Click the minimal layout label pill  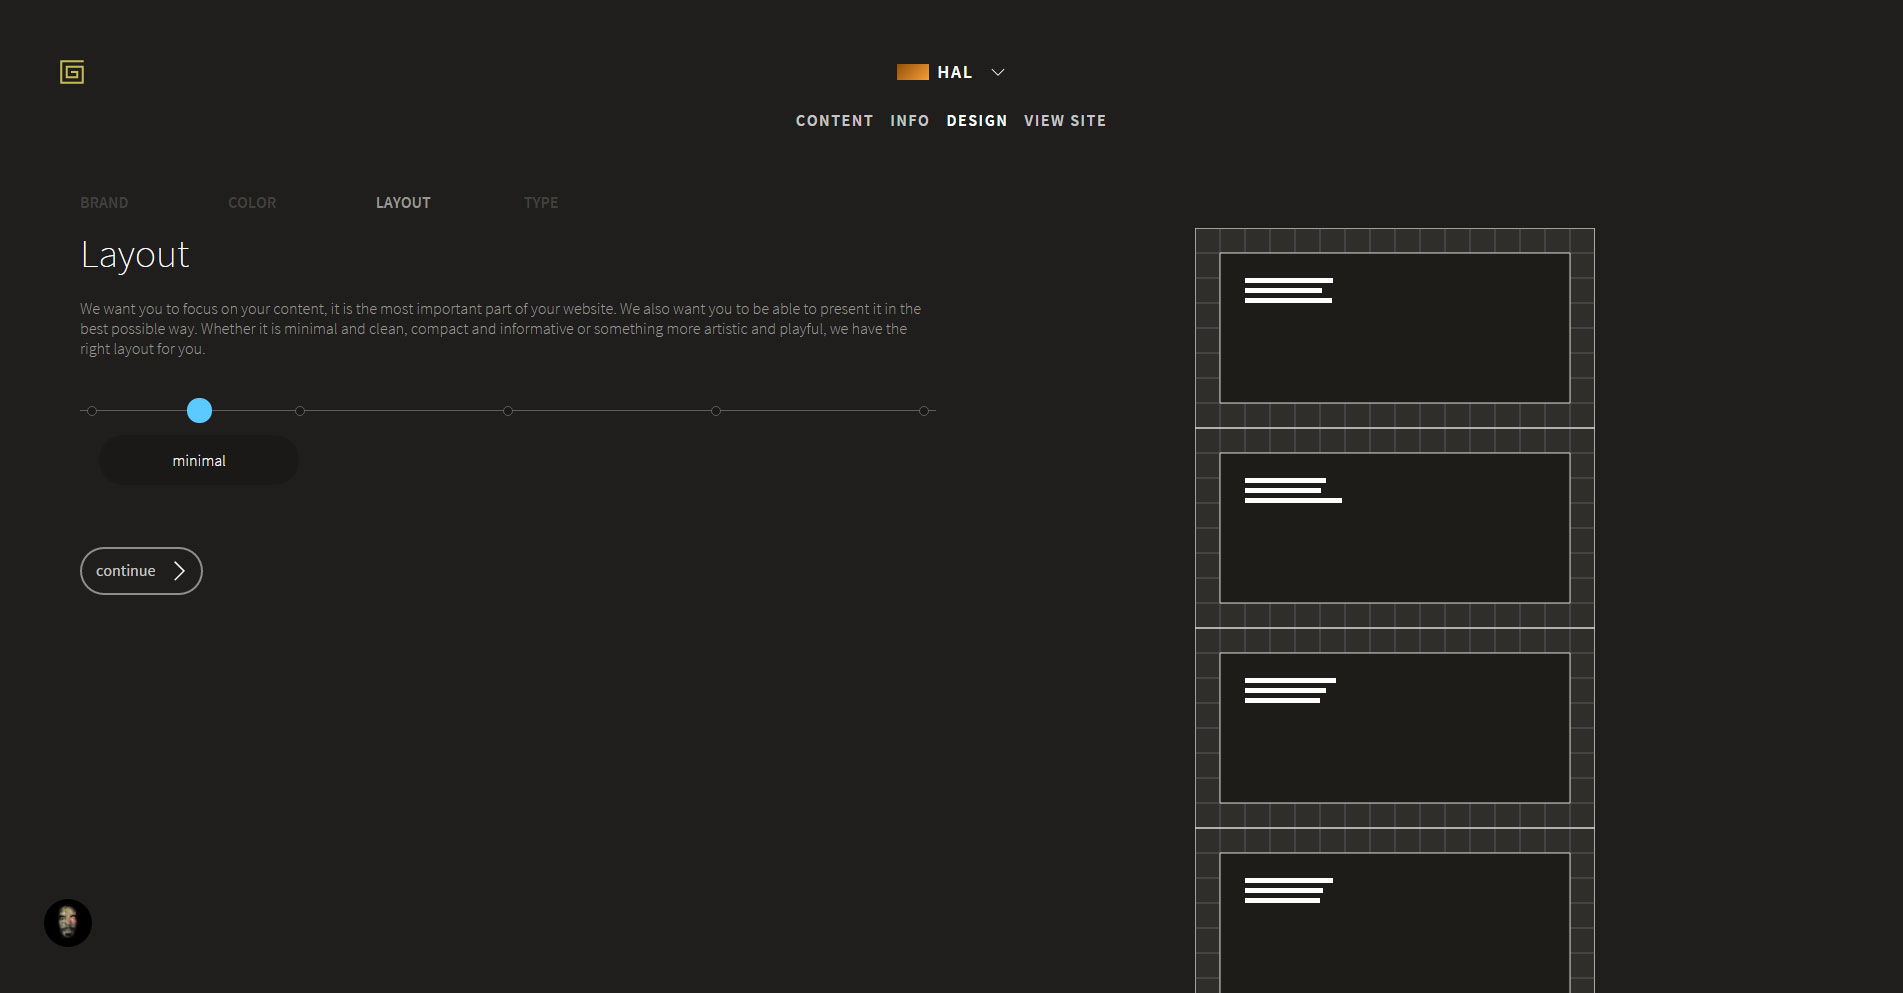(199, 461)
